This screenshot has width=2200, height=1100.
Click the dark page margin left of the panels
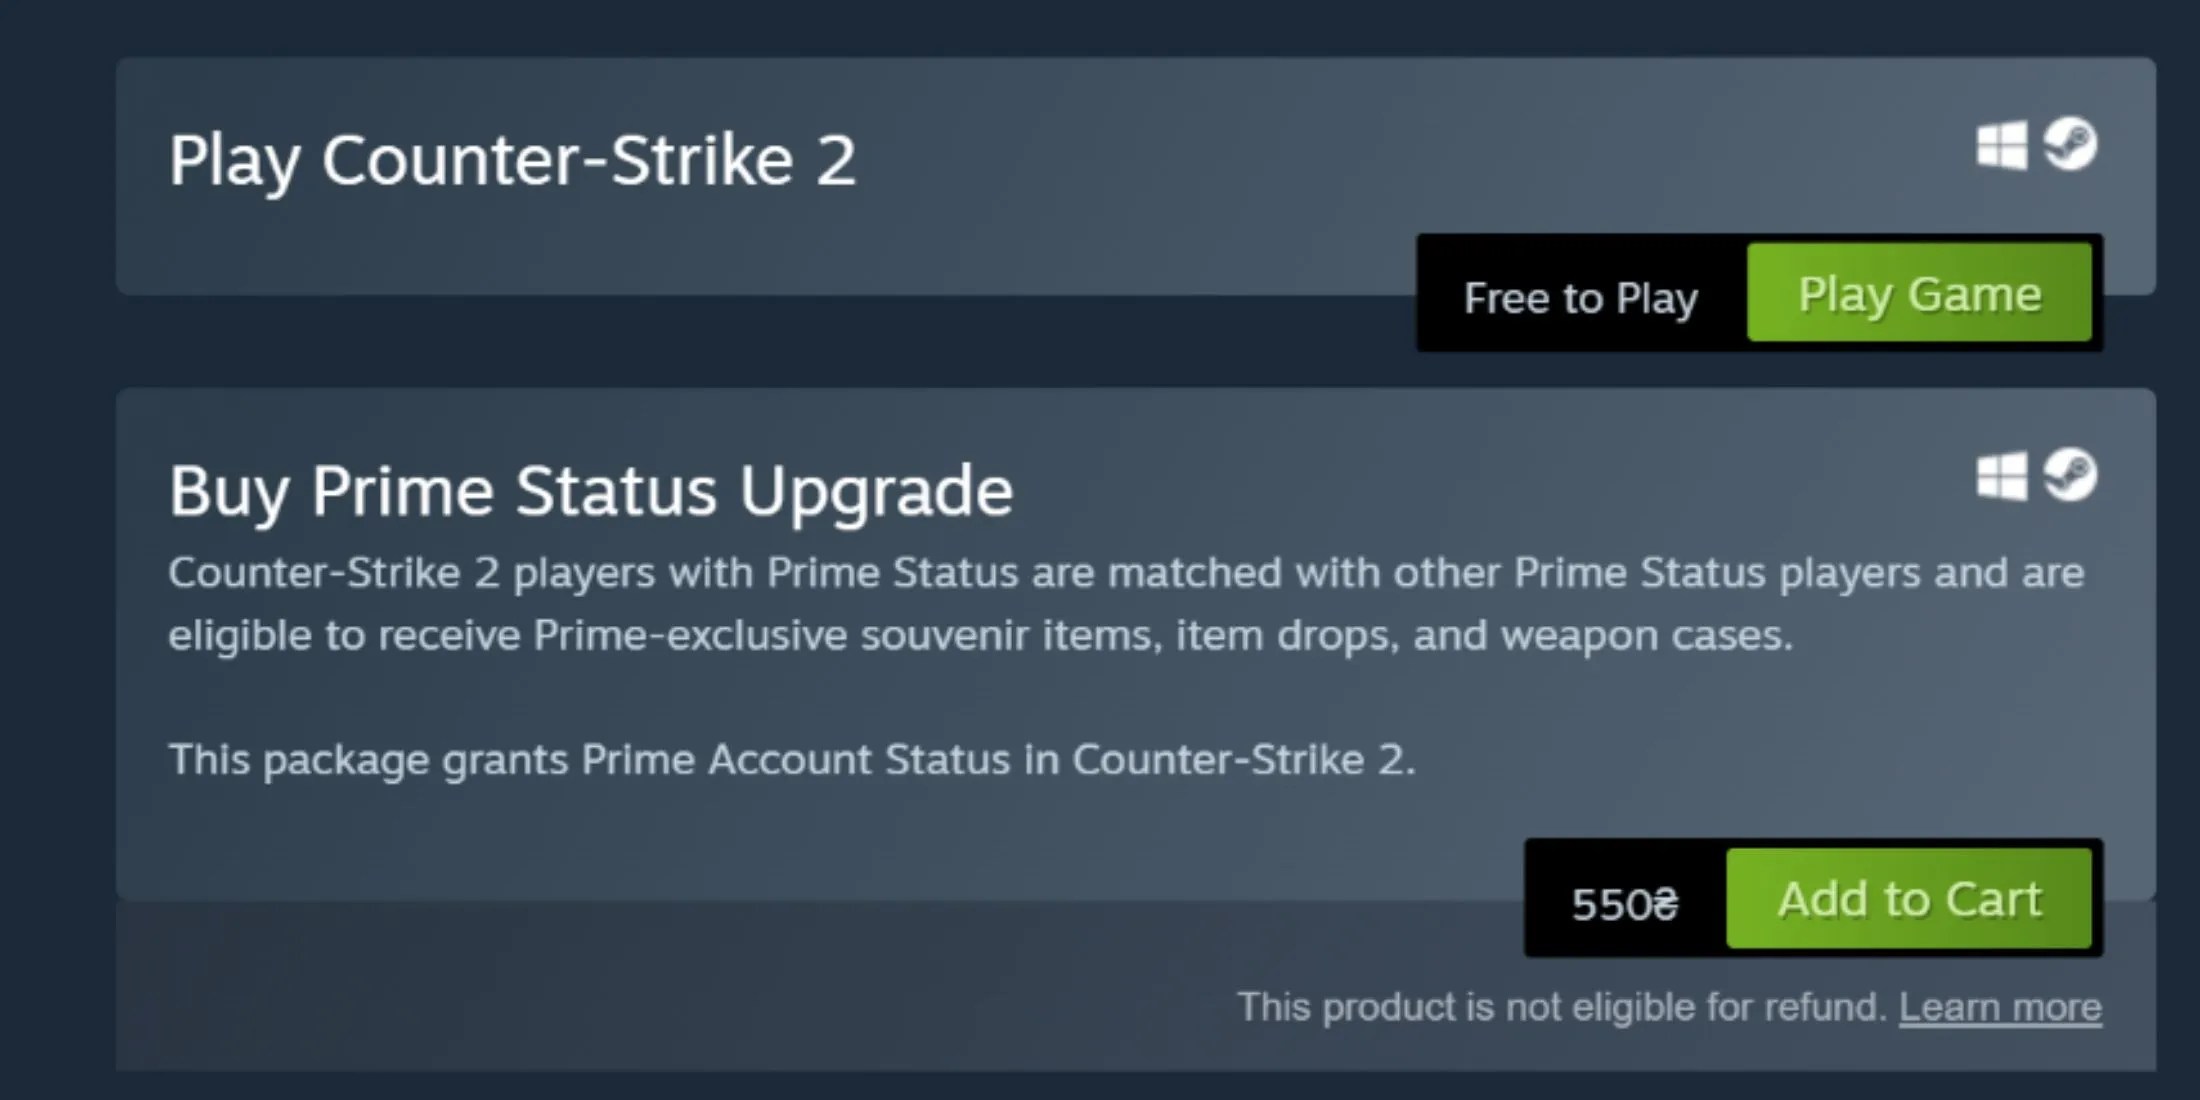(x=57, y=550)
